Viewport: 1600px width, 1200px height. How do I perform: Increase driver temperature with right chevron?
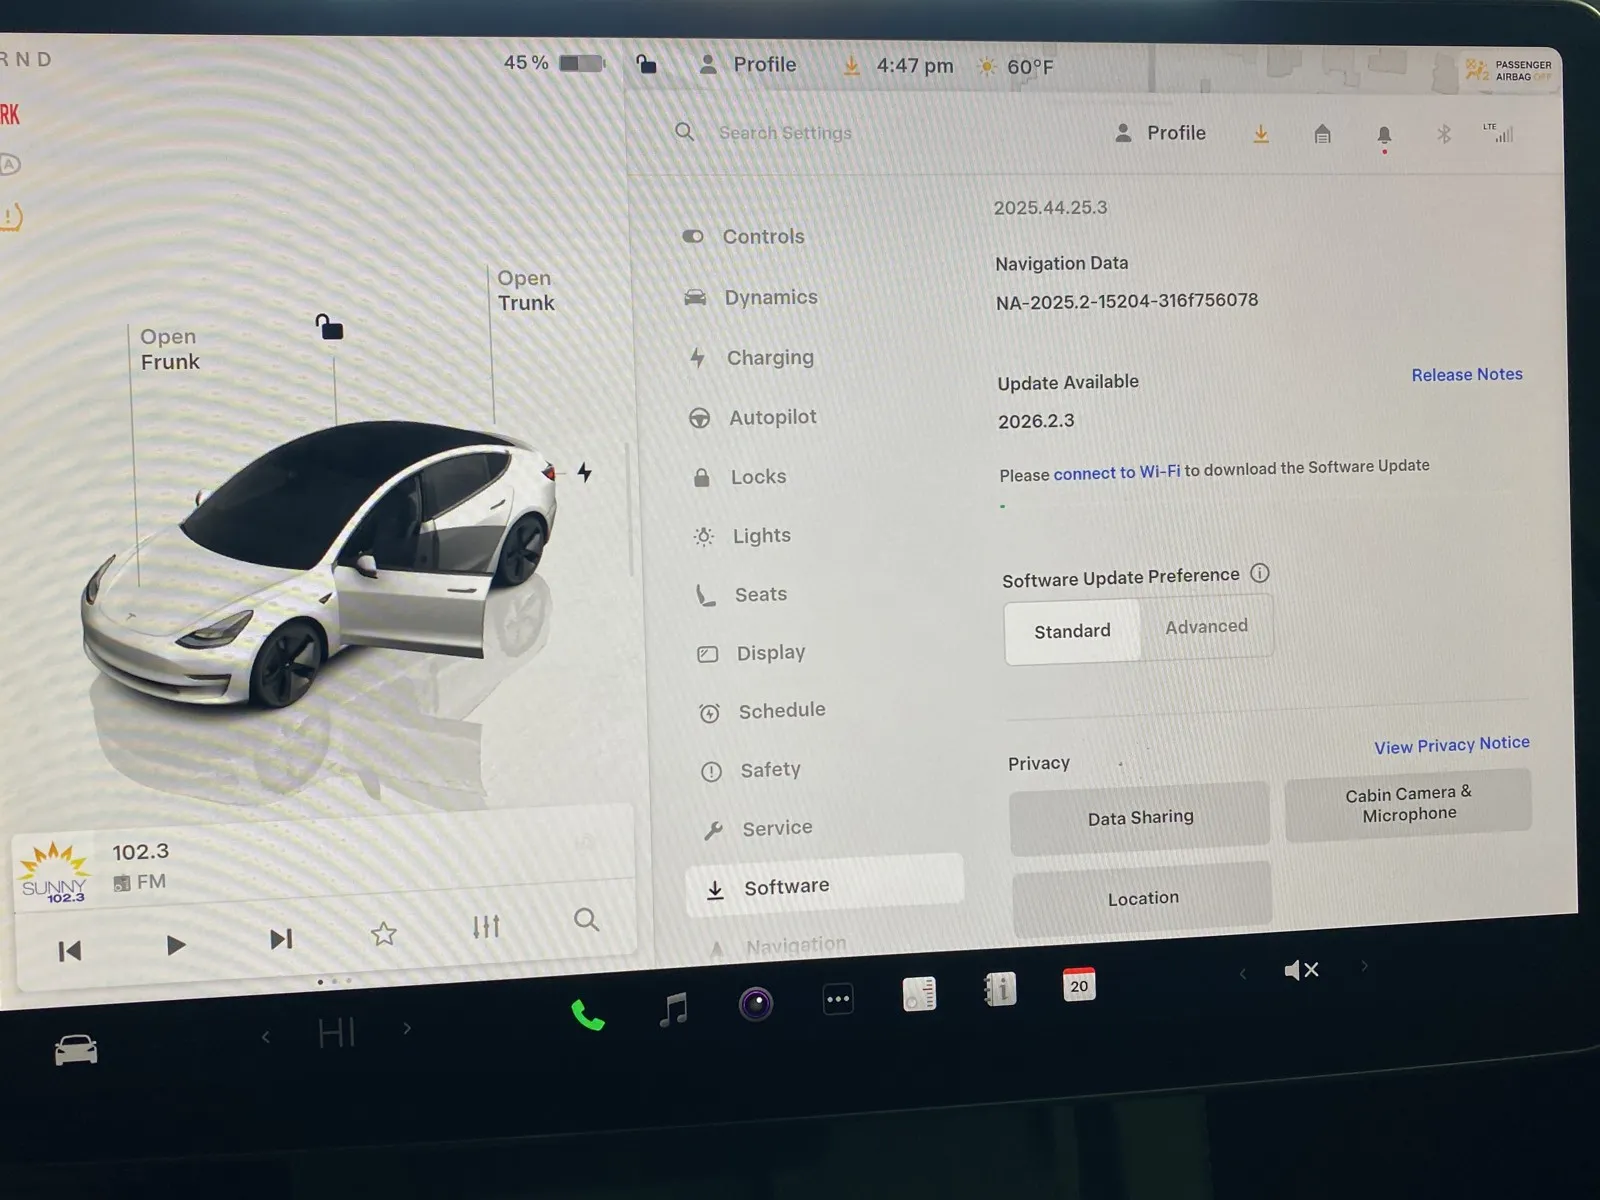(x=407, y=1028)
